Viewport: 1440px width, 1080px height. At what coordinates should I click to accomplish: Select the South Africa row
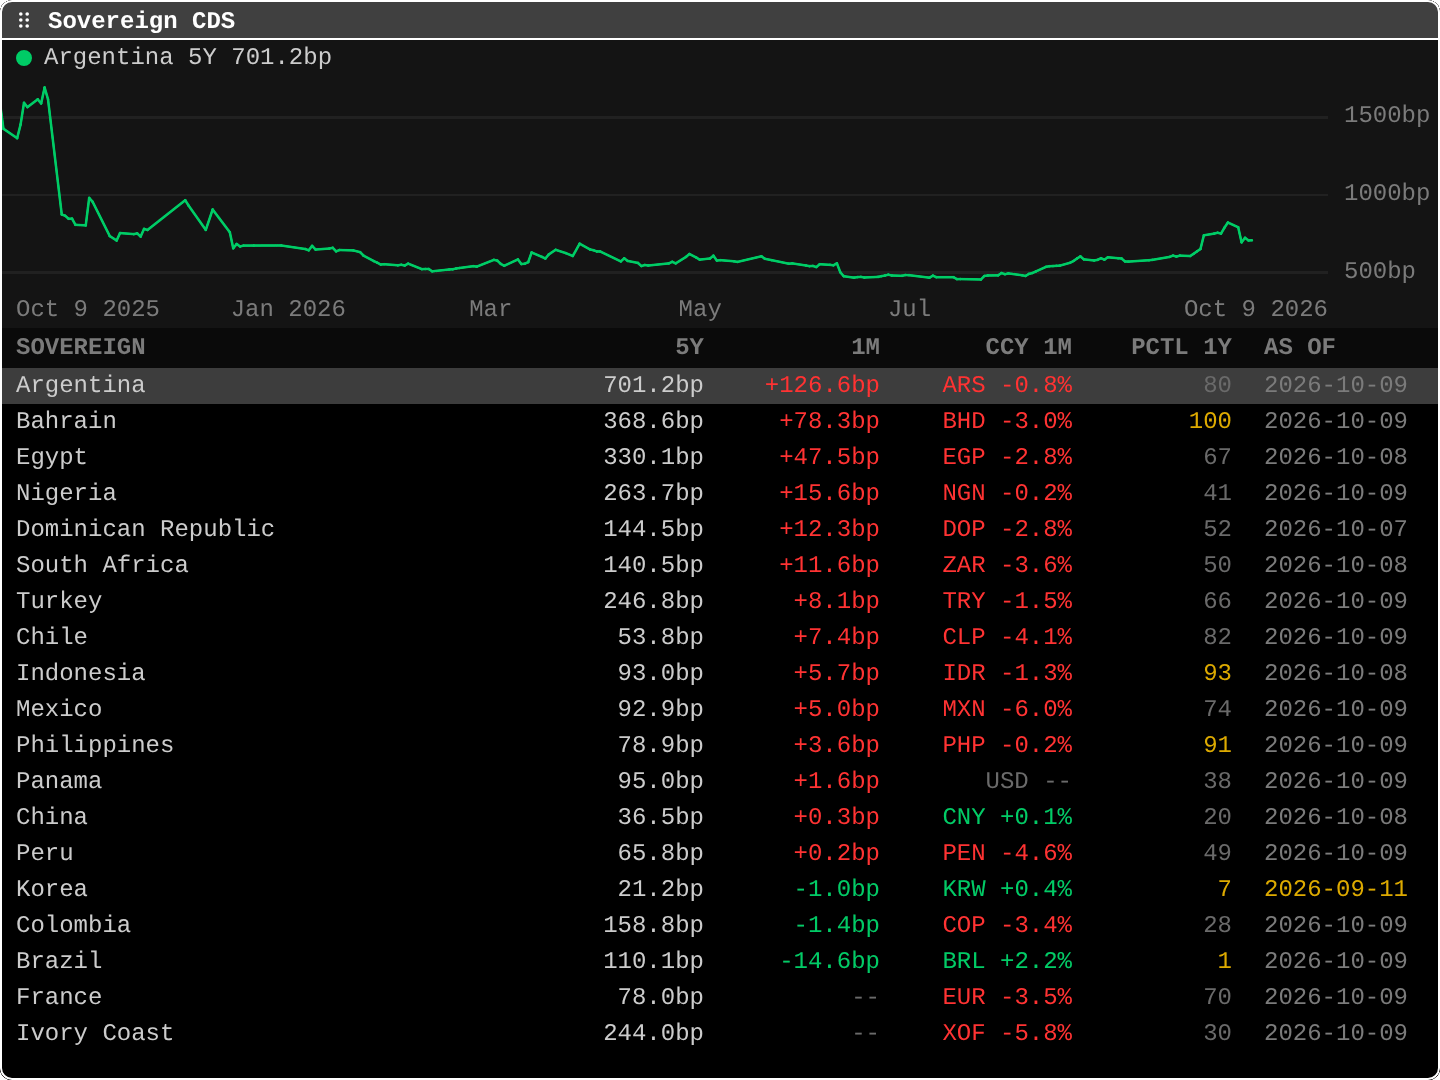(x=720, y=565)
